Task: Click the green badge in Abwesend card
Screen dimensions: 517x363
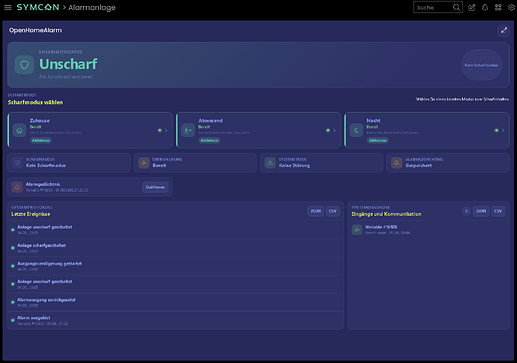Action: pos(209,140)
